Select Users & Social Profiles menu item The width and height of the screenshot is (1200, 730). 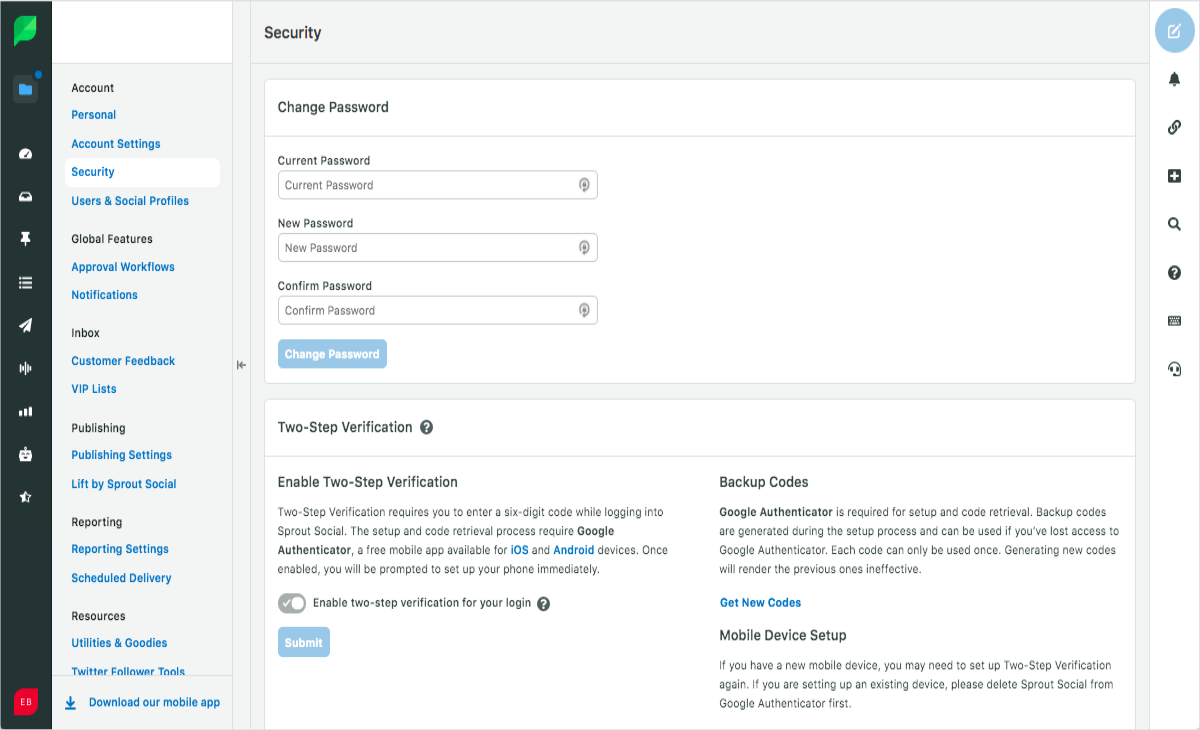coord(130,201)
